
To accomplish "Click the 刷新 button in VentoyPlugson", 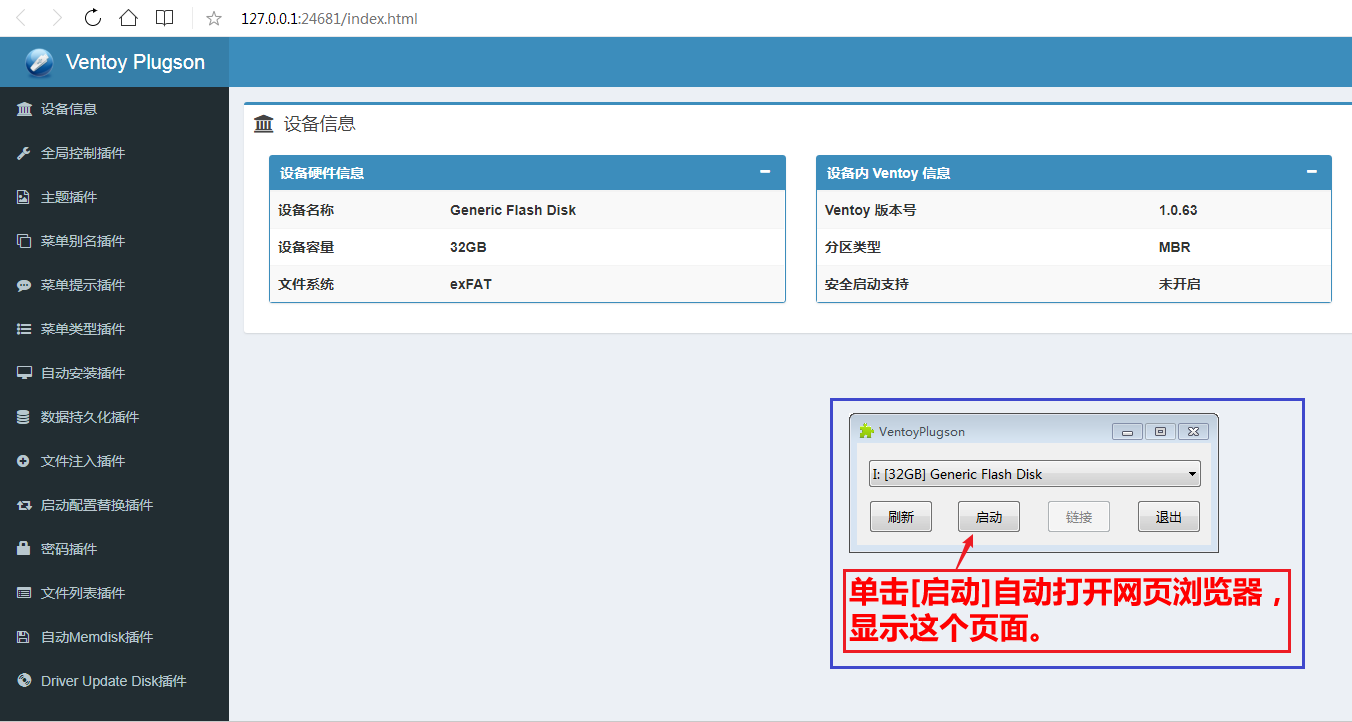I will [x=900, y=517].
